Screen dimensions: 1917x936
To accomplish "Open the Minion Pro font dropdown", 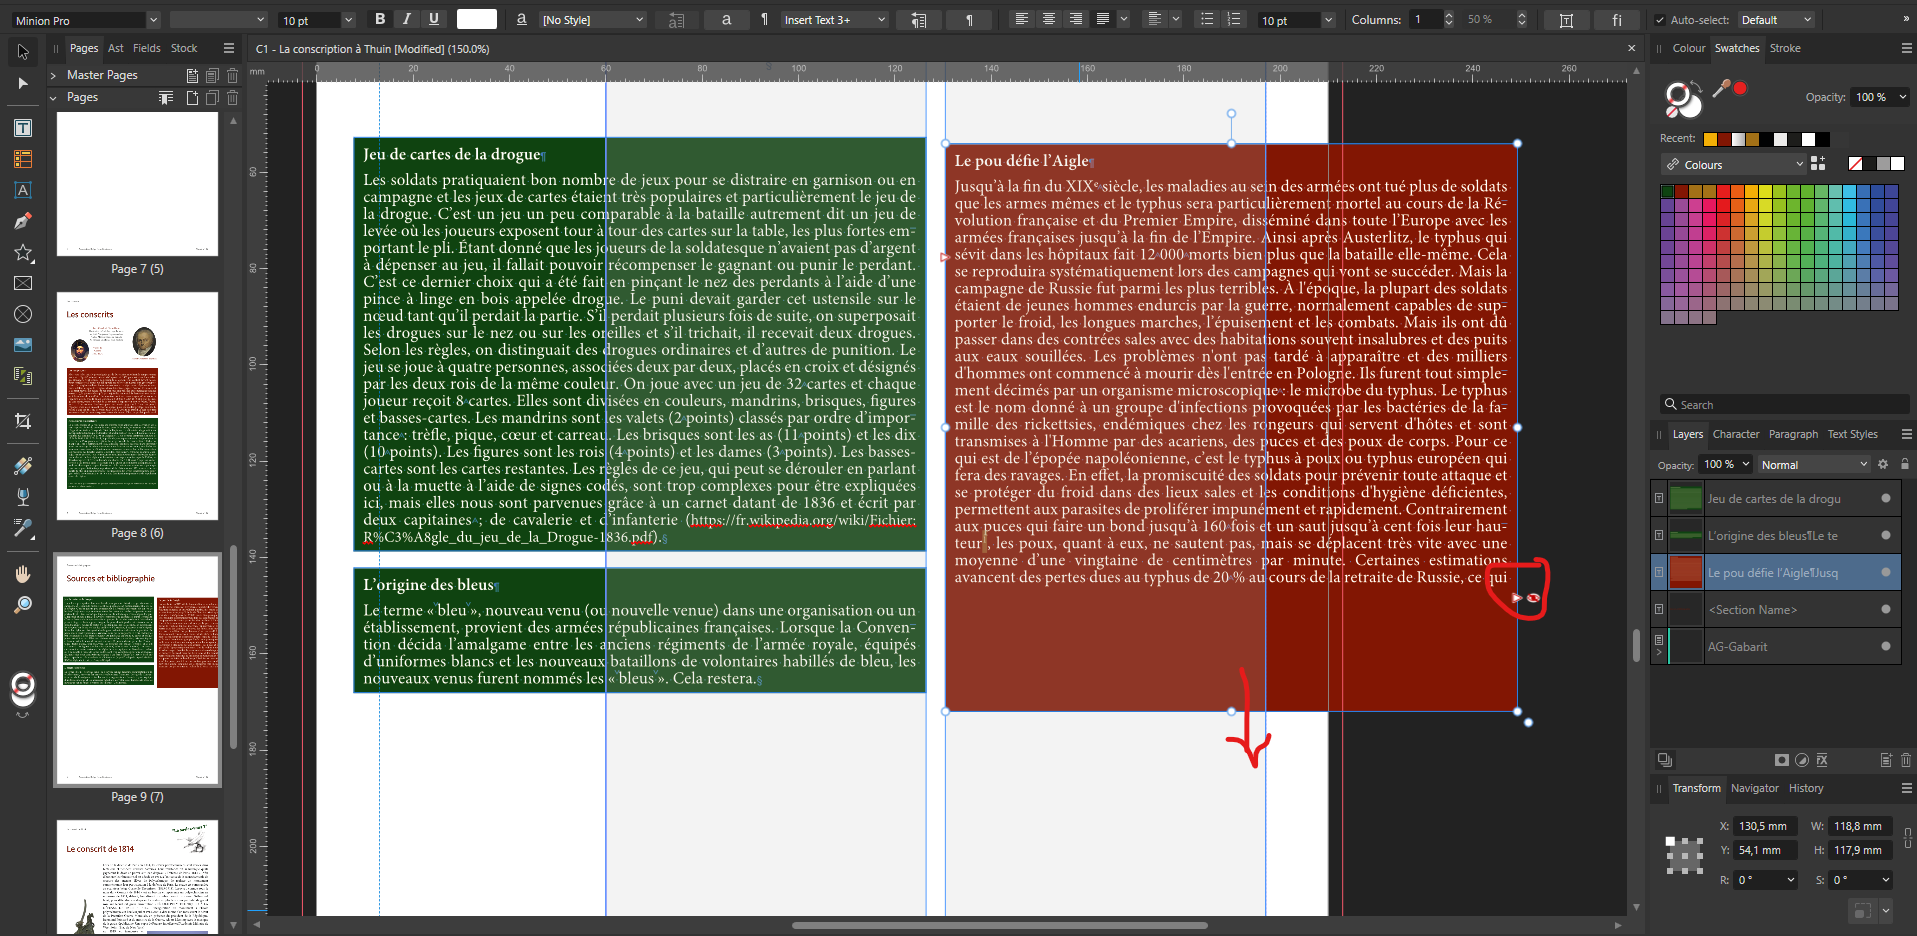I will 152,19.
